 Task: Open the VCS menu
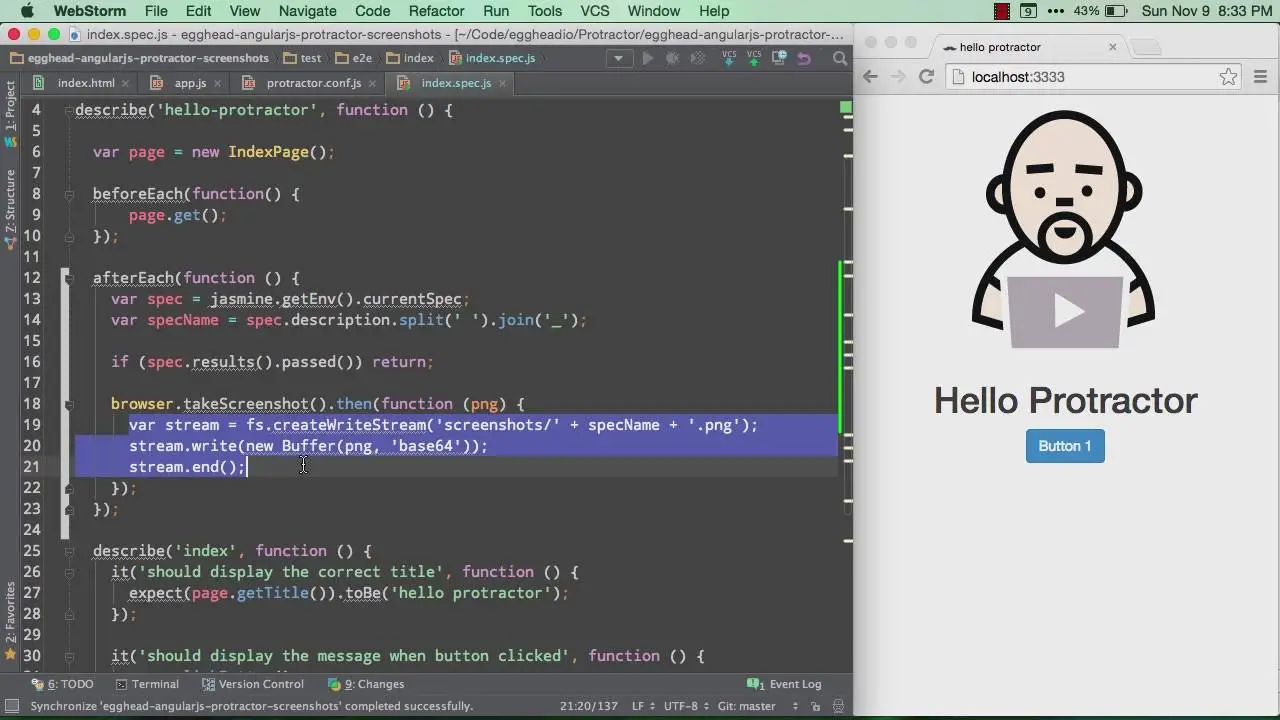pos(595,11)
